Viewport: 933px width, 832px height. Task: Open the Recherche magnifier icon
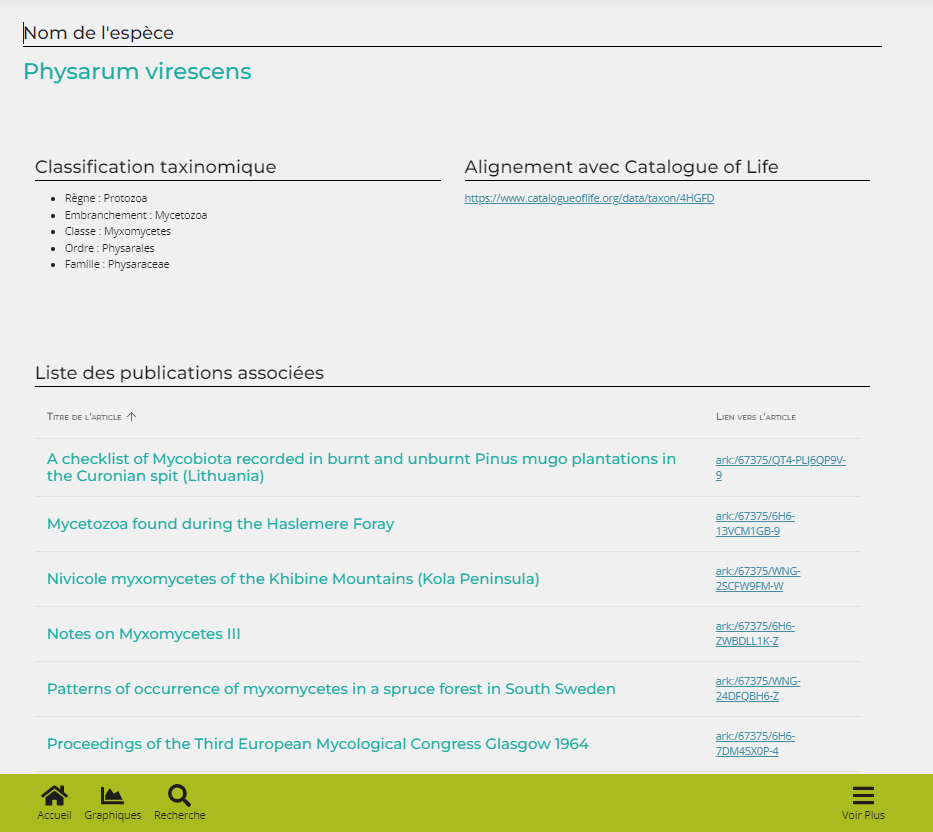click(x=179, y=795)
